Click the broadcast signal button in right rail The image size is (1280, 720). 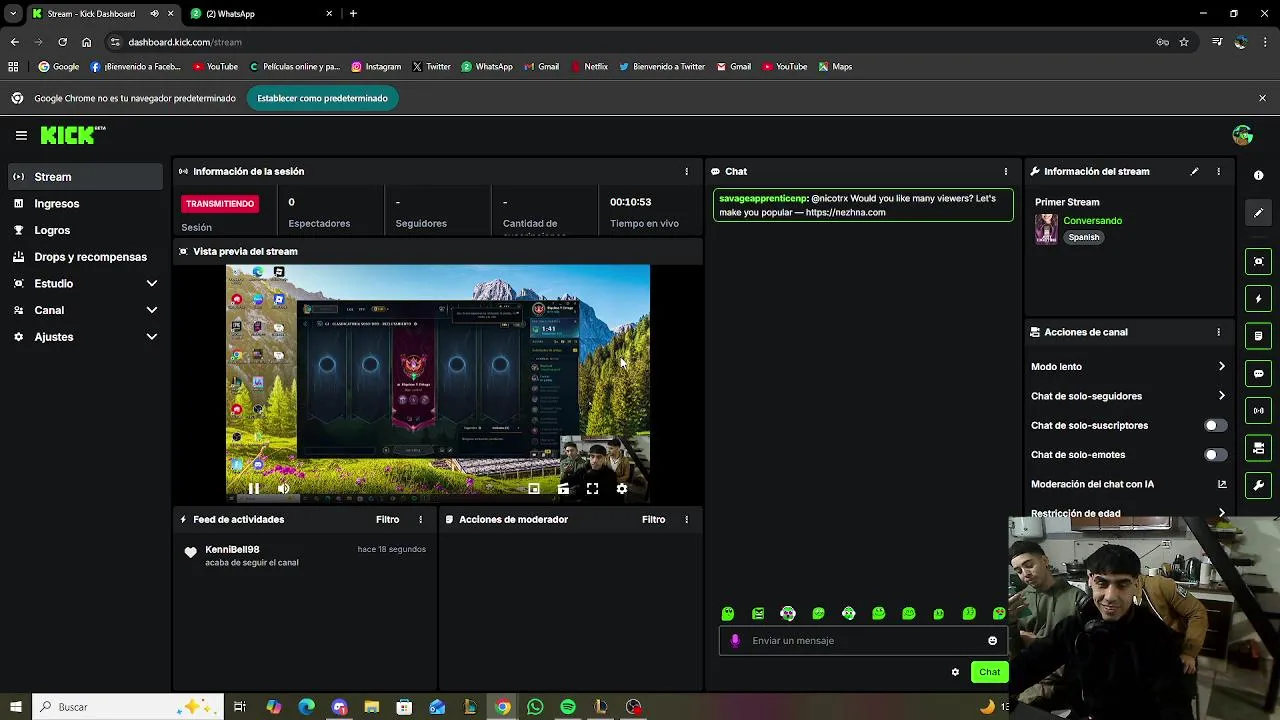point(1258,410)
